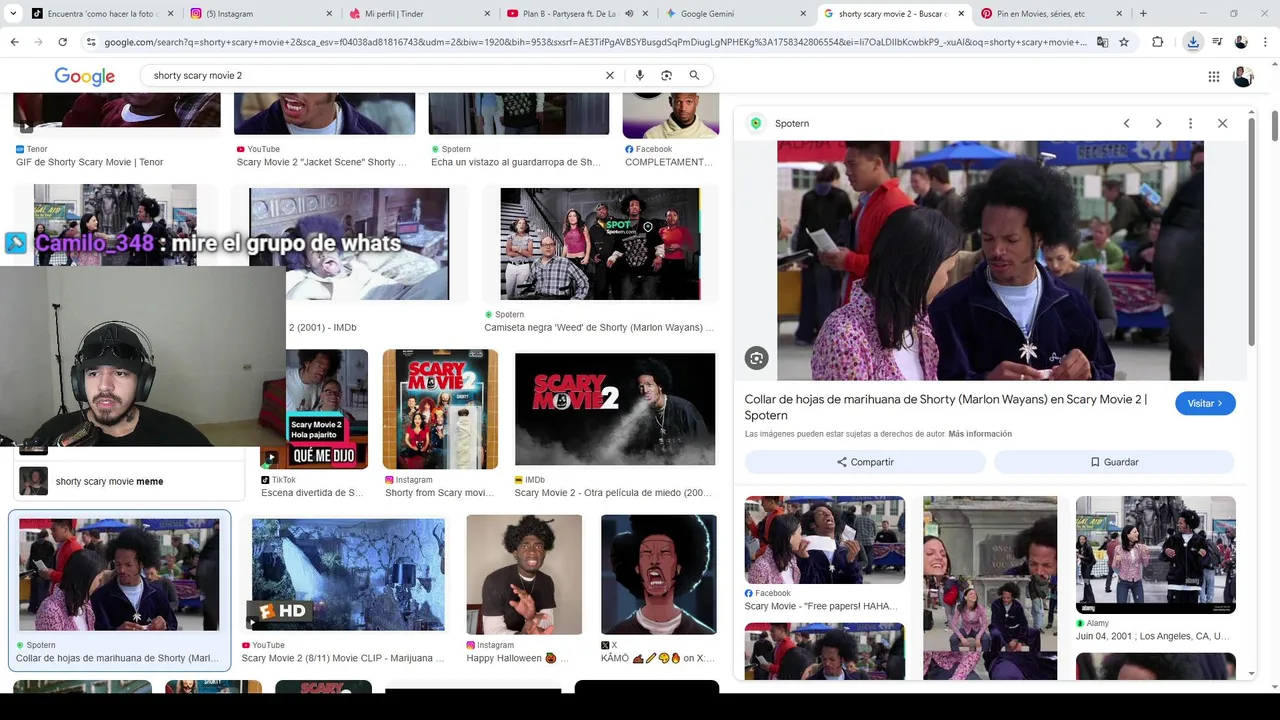Open a new browser tab
The height and width of the screenshot is (720, 1280).
[1143, 13]
